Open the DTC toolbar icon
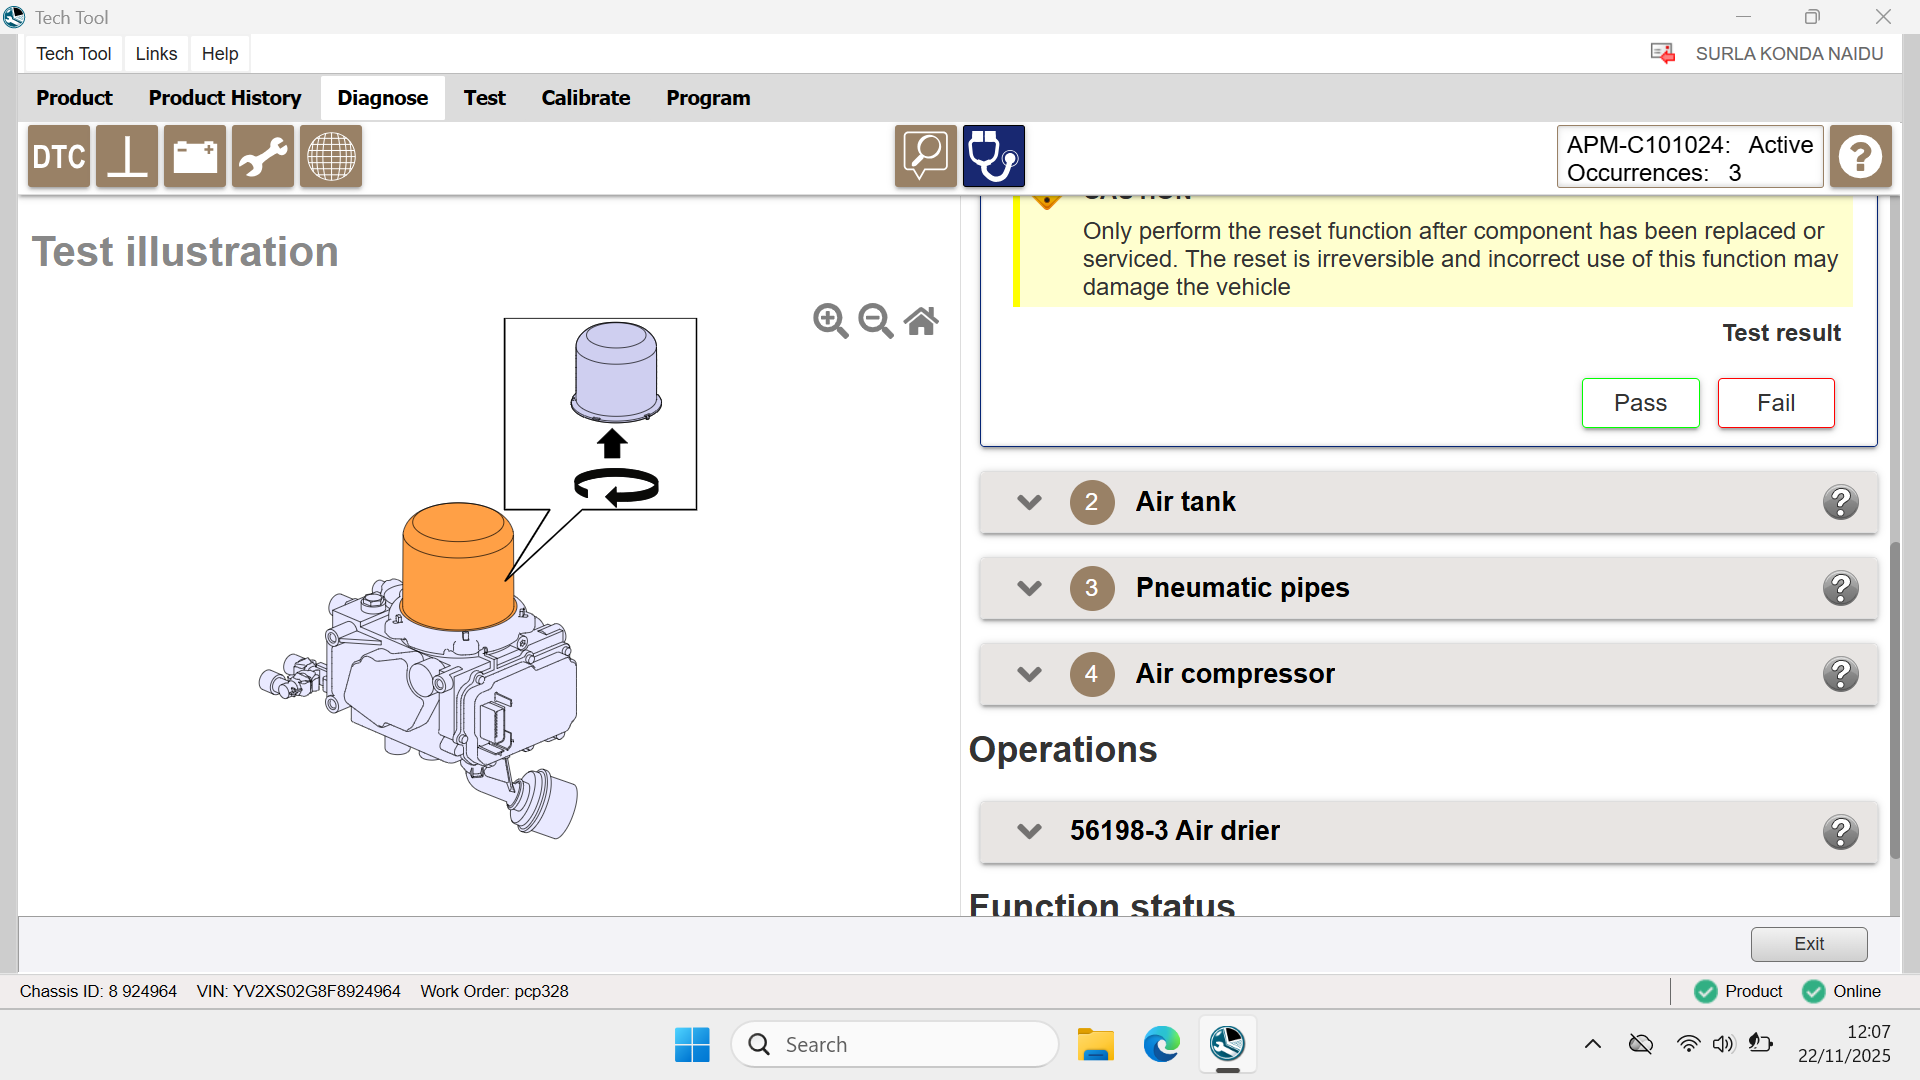1920x1080 pixels. 59,157
